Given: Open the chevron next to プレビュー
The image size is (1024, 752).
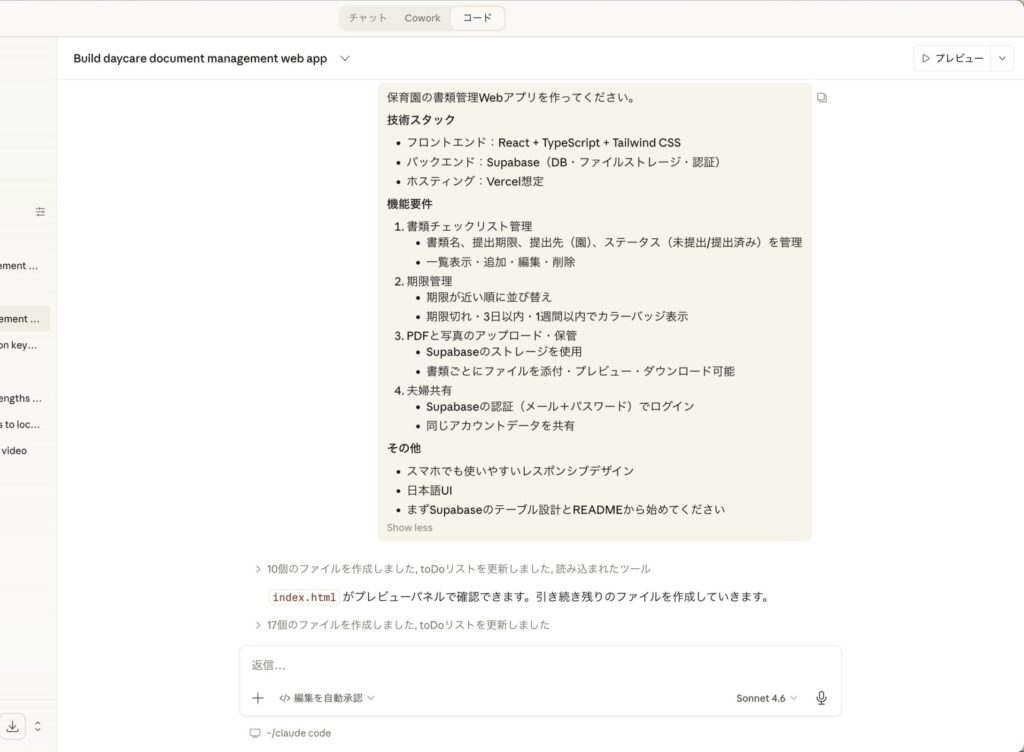Looking at the screenshot, I should coord(1002,58).
